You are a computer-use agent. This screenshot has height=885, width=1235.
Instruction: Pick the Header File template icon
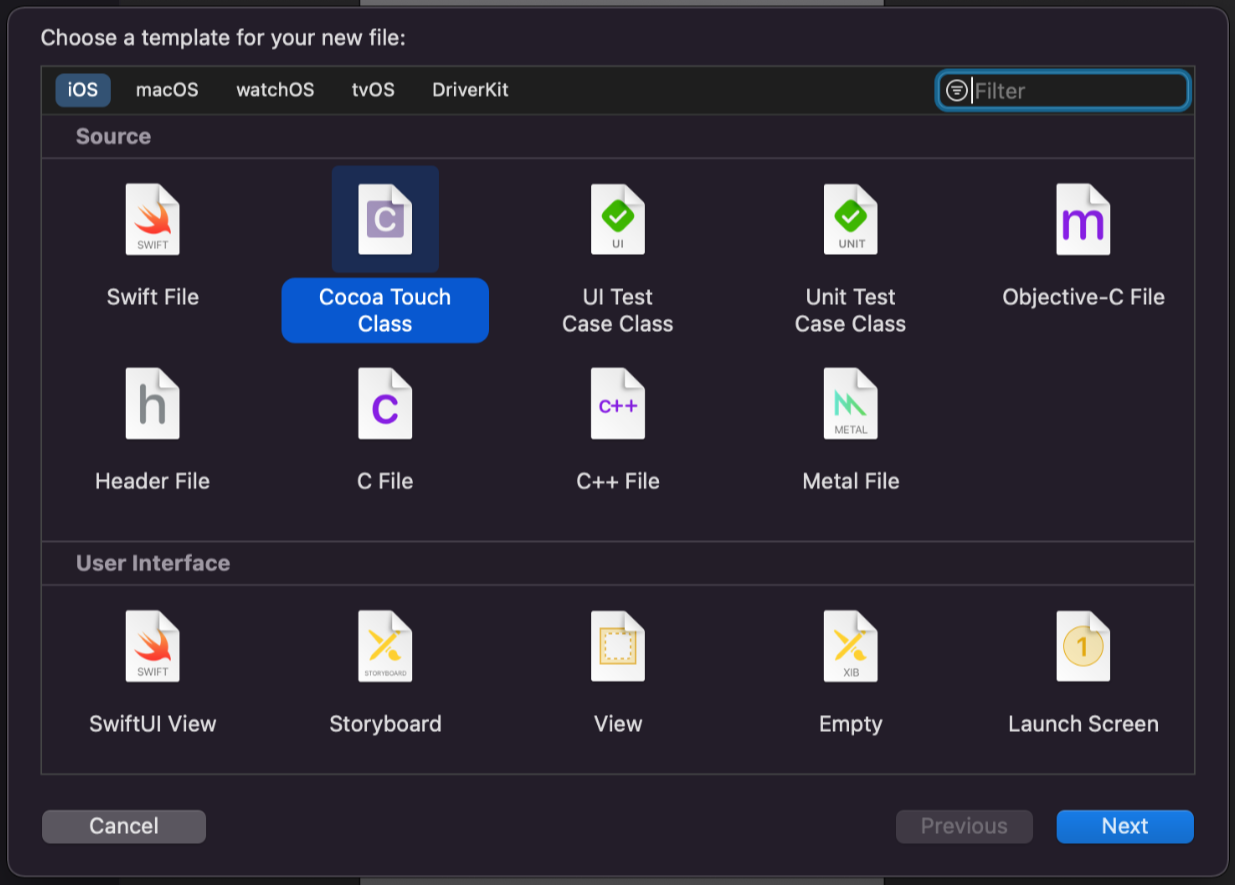click(x=152, y=403)
